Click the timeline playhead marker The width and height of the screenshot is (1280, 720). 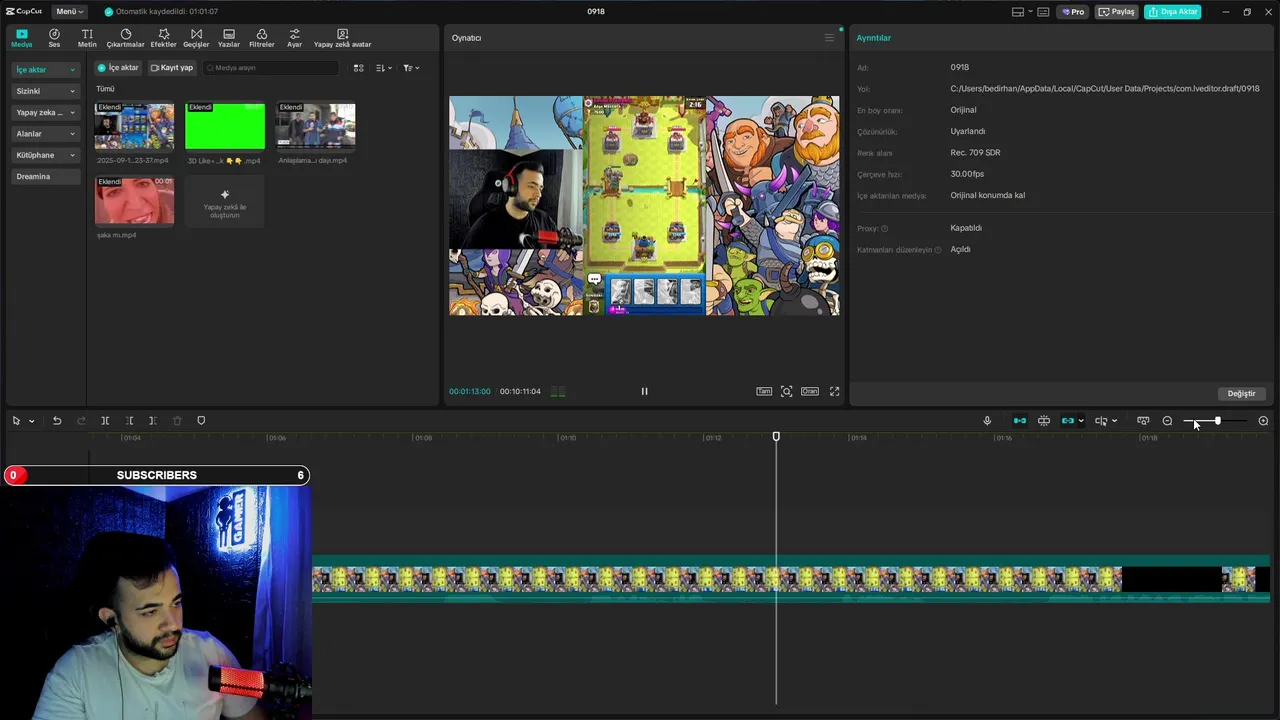pos(776,437)
